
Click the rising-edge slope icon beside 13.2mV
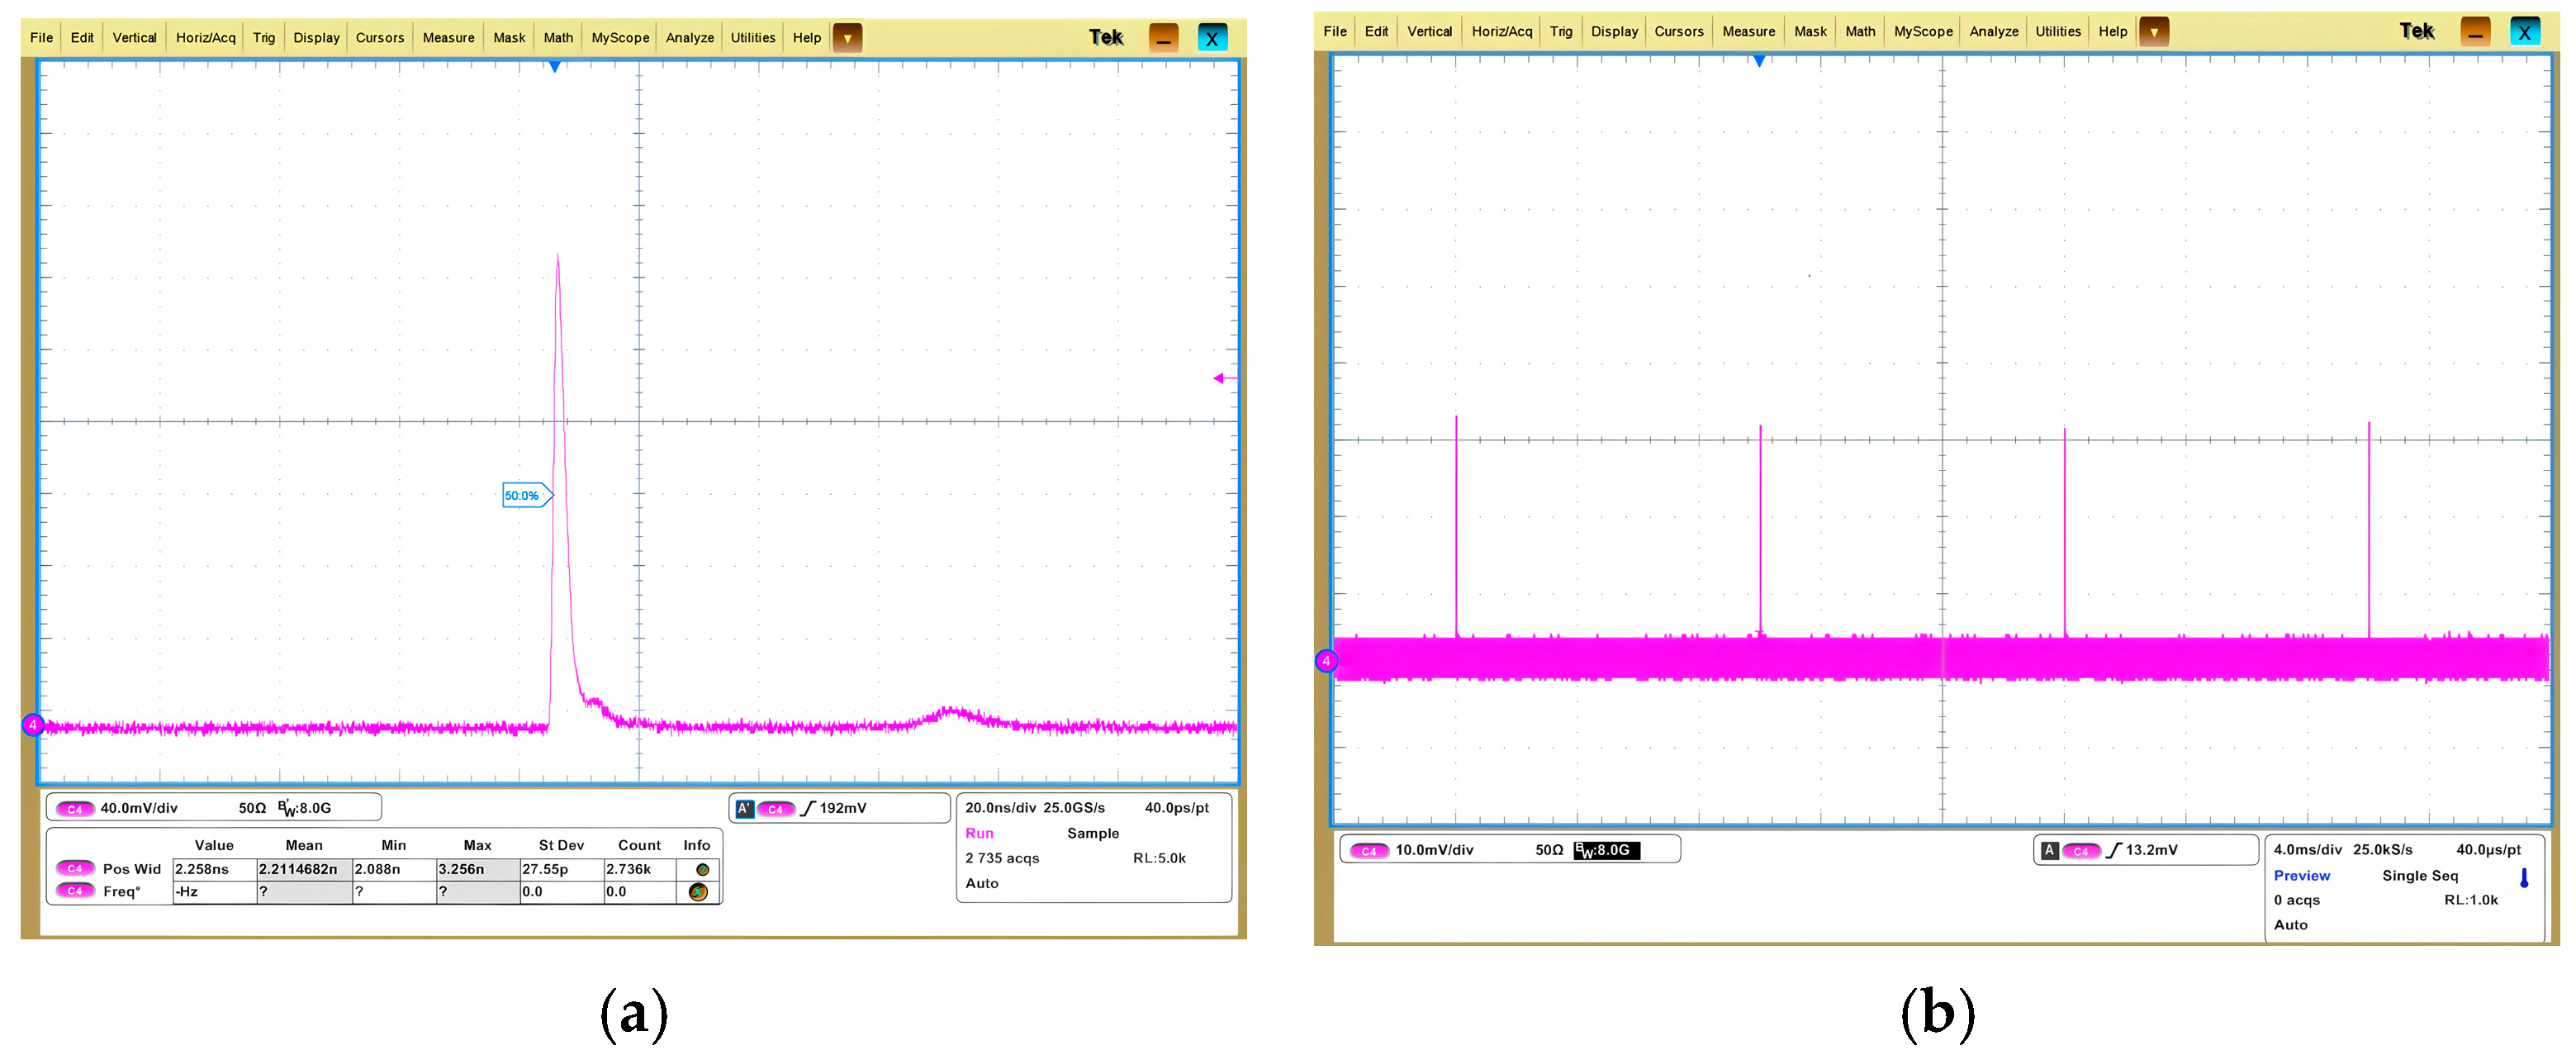2113,850
